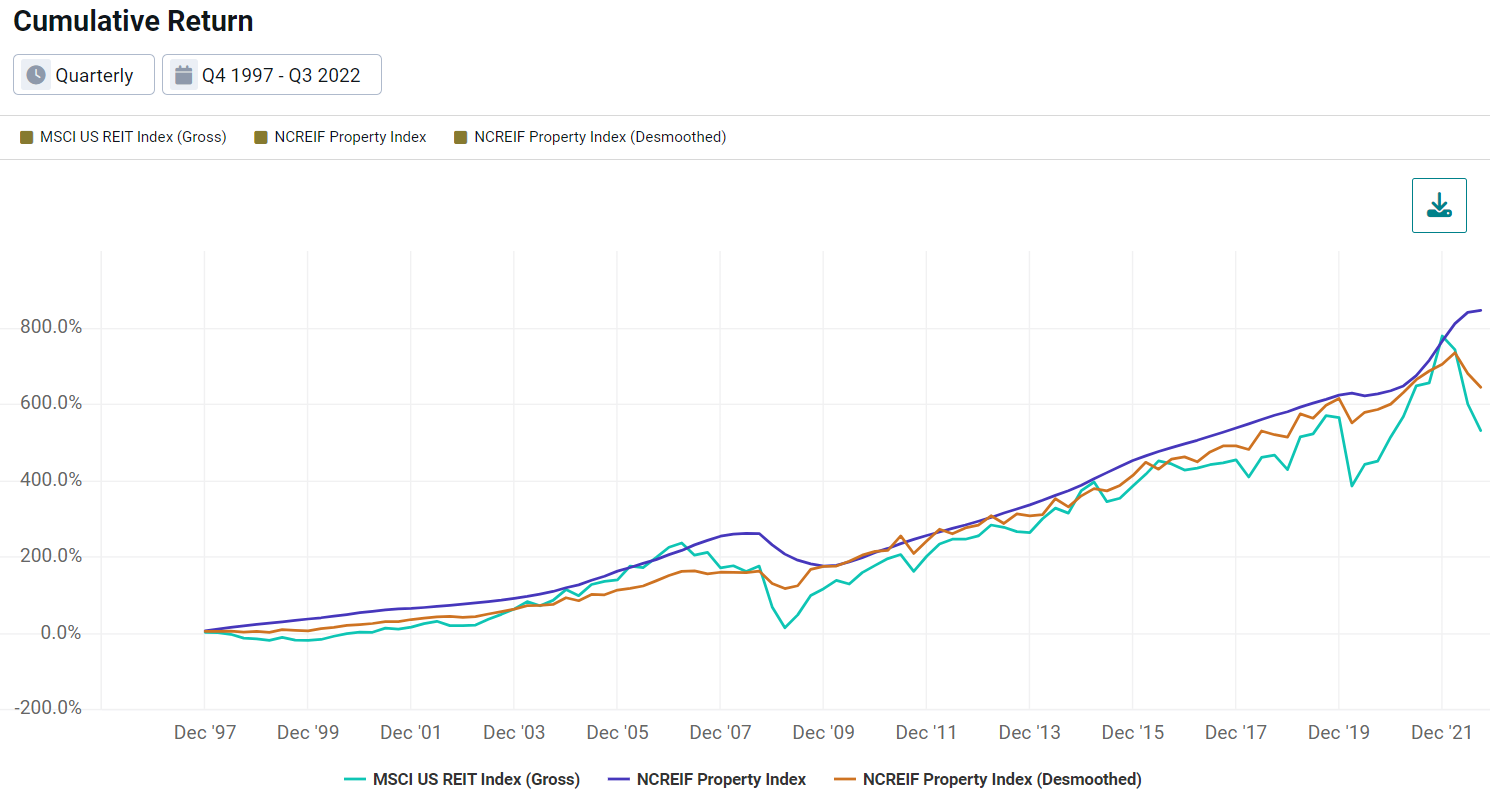Click the top NCREIF Property Index color swatch
The width and height of the screenshot is (1490, 800).
[261, 137]
